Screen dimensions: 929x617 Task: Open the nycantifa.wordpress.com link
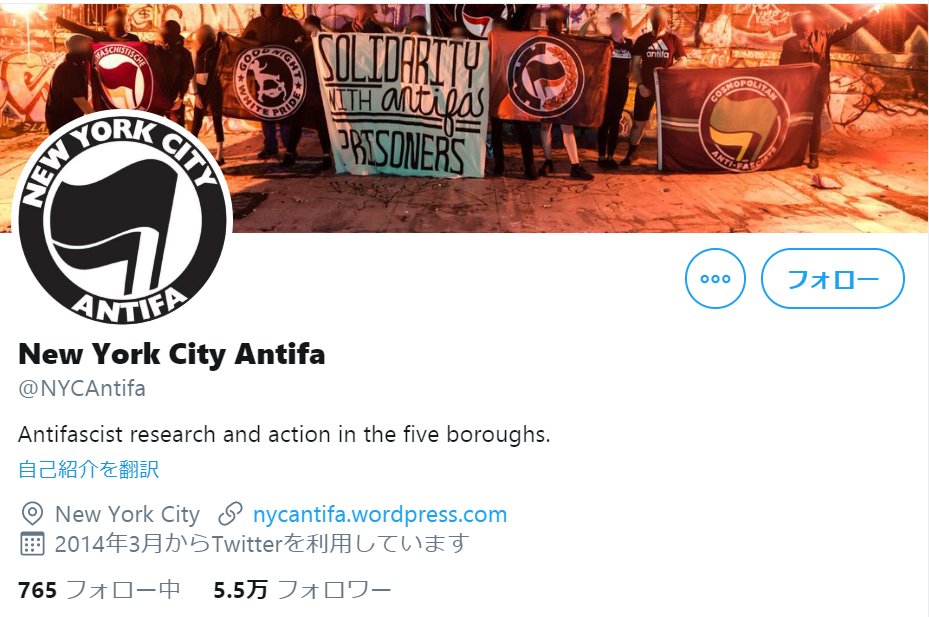pyautogui.click(x=380, y=514)
